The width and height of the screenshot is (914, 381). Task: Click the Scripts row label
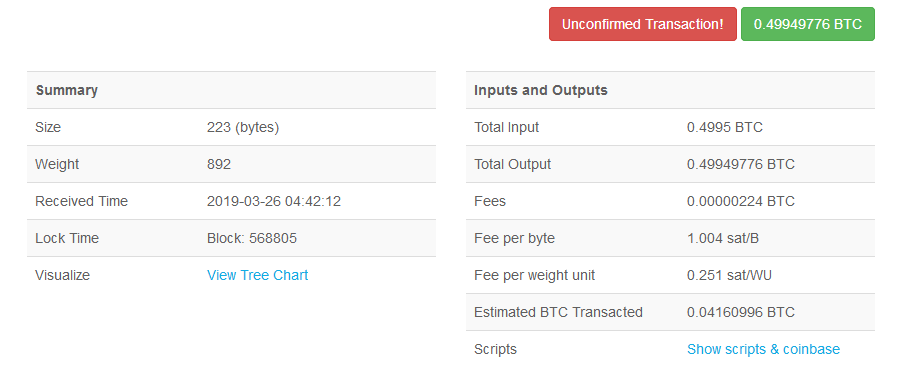click(x=495, y=349)
